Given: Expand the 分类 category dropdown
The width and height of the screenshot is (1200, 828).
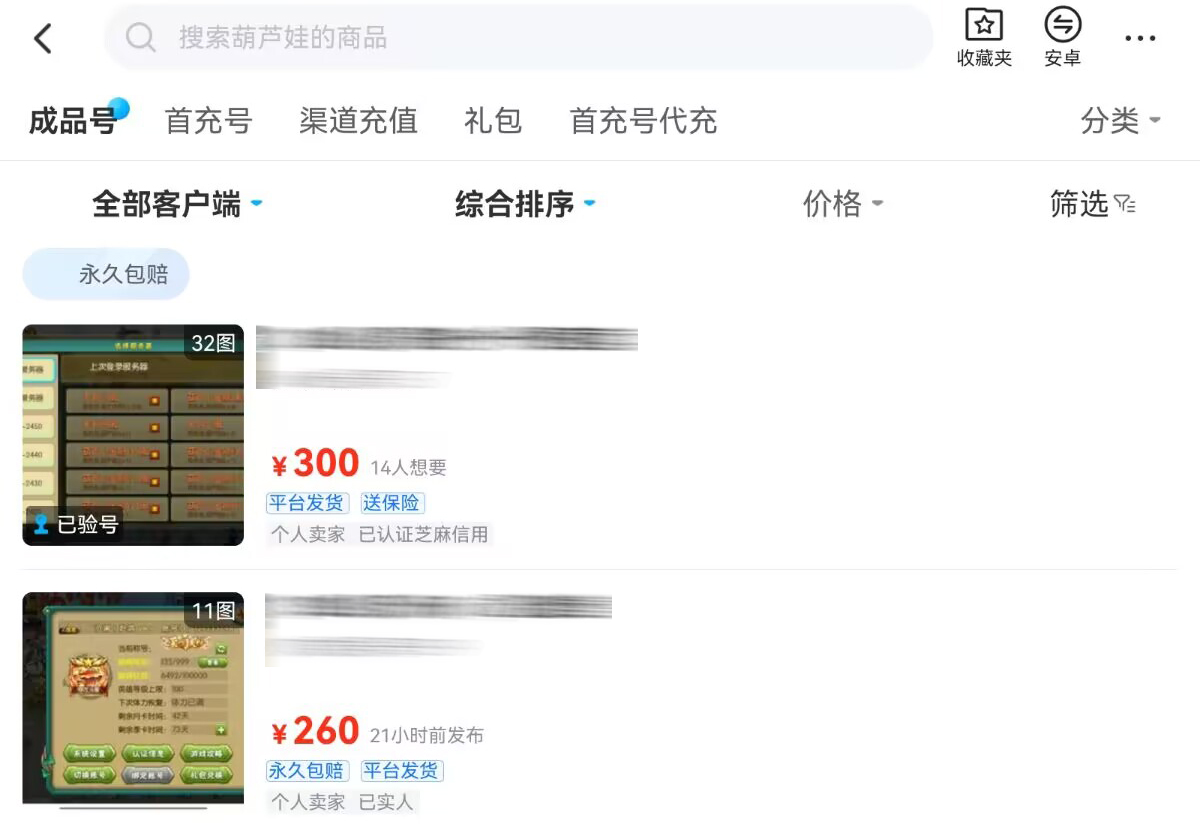Looking at the screenshot, I should (1120, 121).
